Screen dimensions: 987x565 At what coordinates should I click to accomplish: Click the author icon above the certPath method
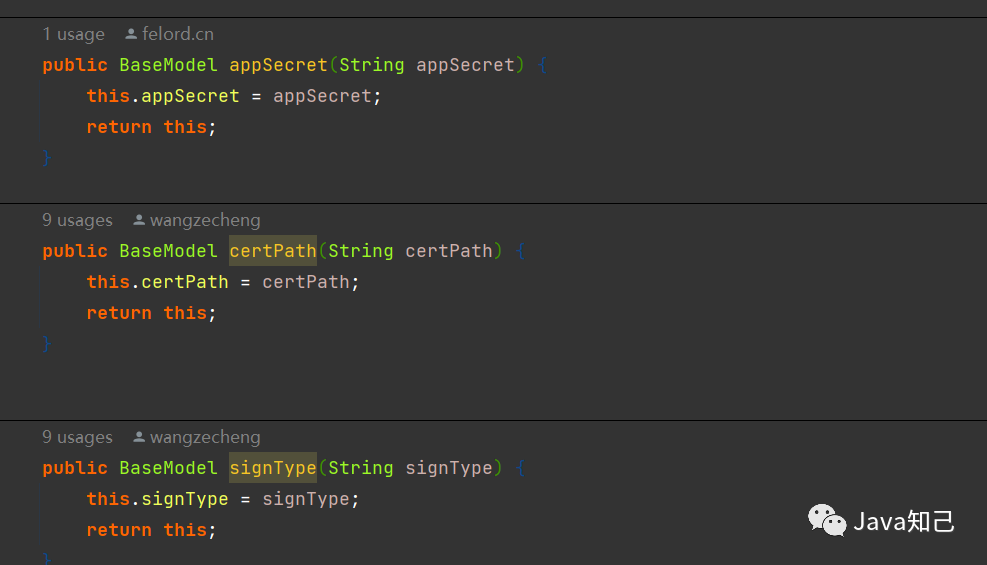pyautogui.click(x=139, y=220)
